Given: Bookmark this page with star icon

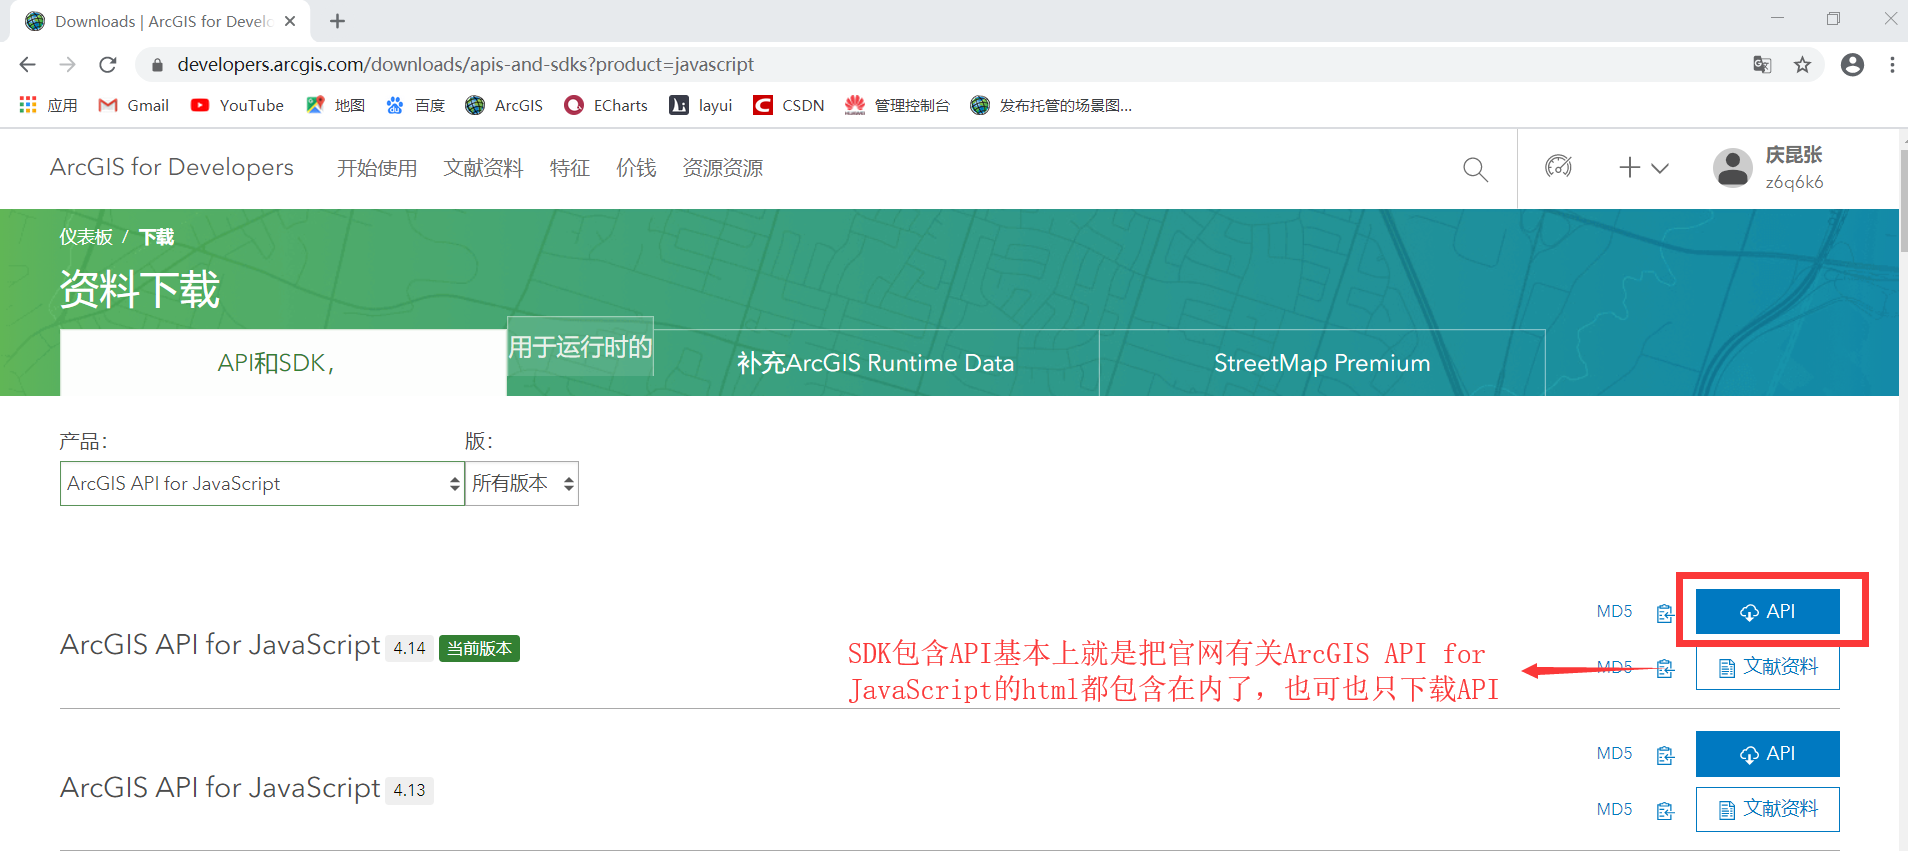Looking at the screenshot, I should [x=1802, y=65].
